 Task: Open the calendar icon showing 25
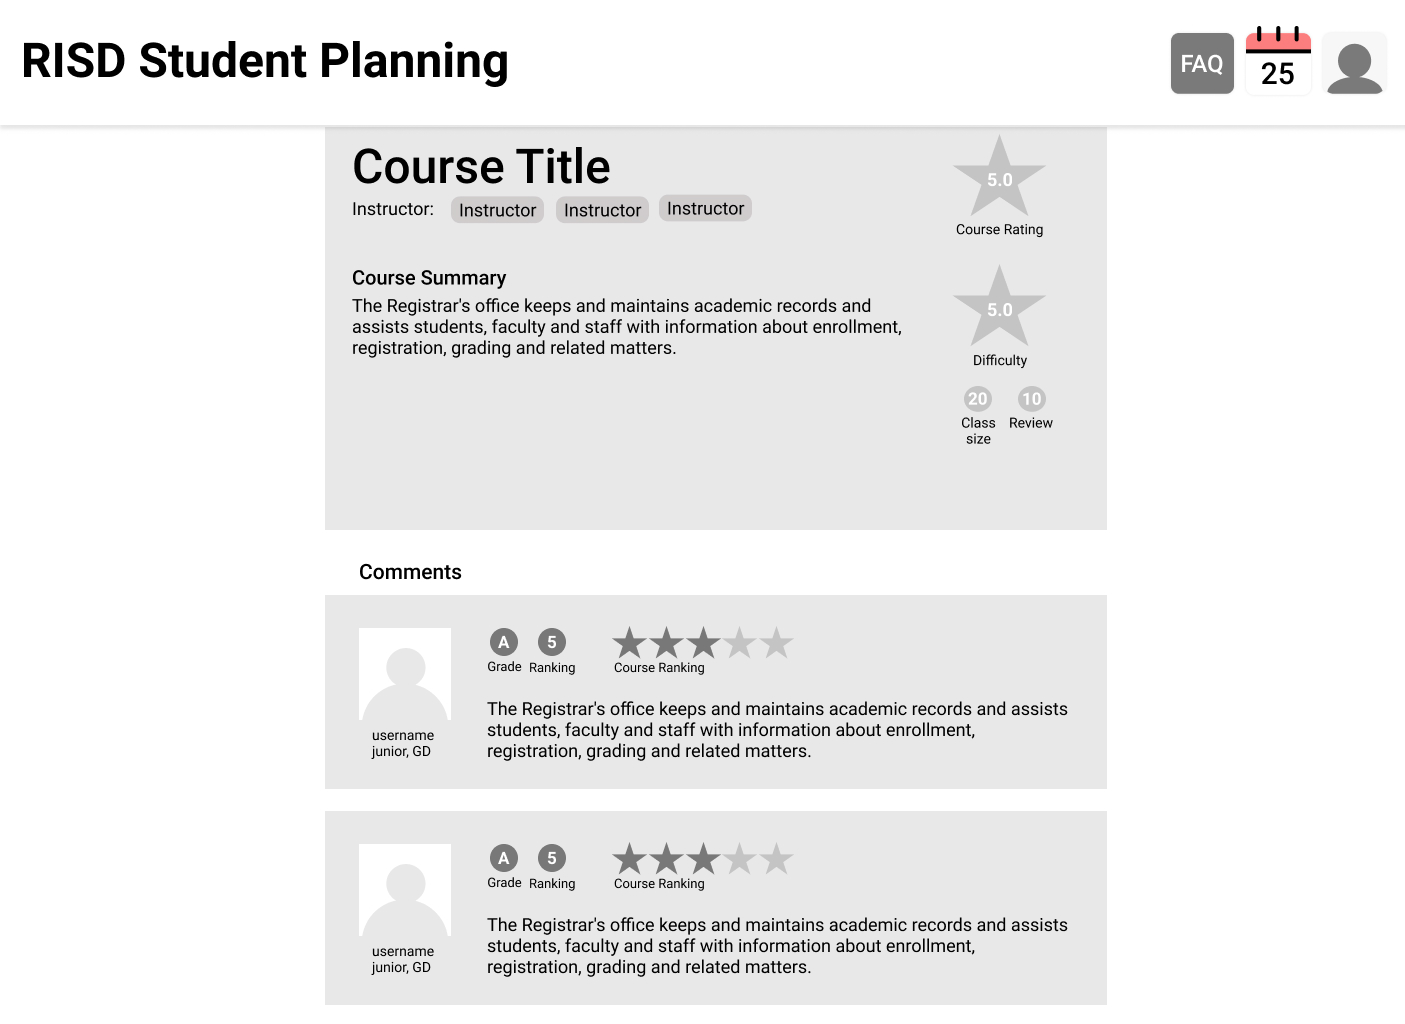point(1278,62)
